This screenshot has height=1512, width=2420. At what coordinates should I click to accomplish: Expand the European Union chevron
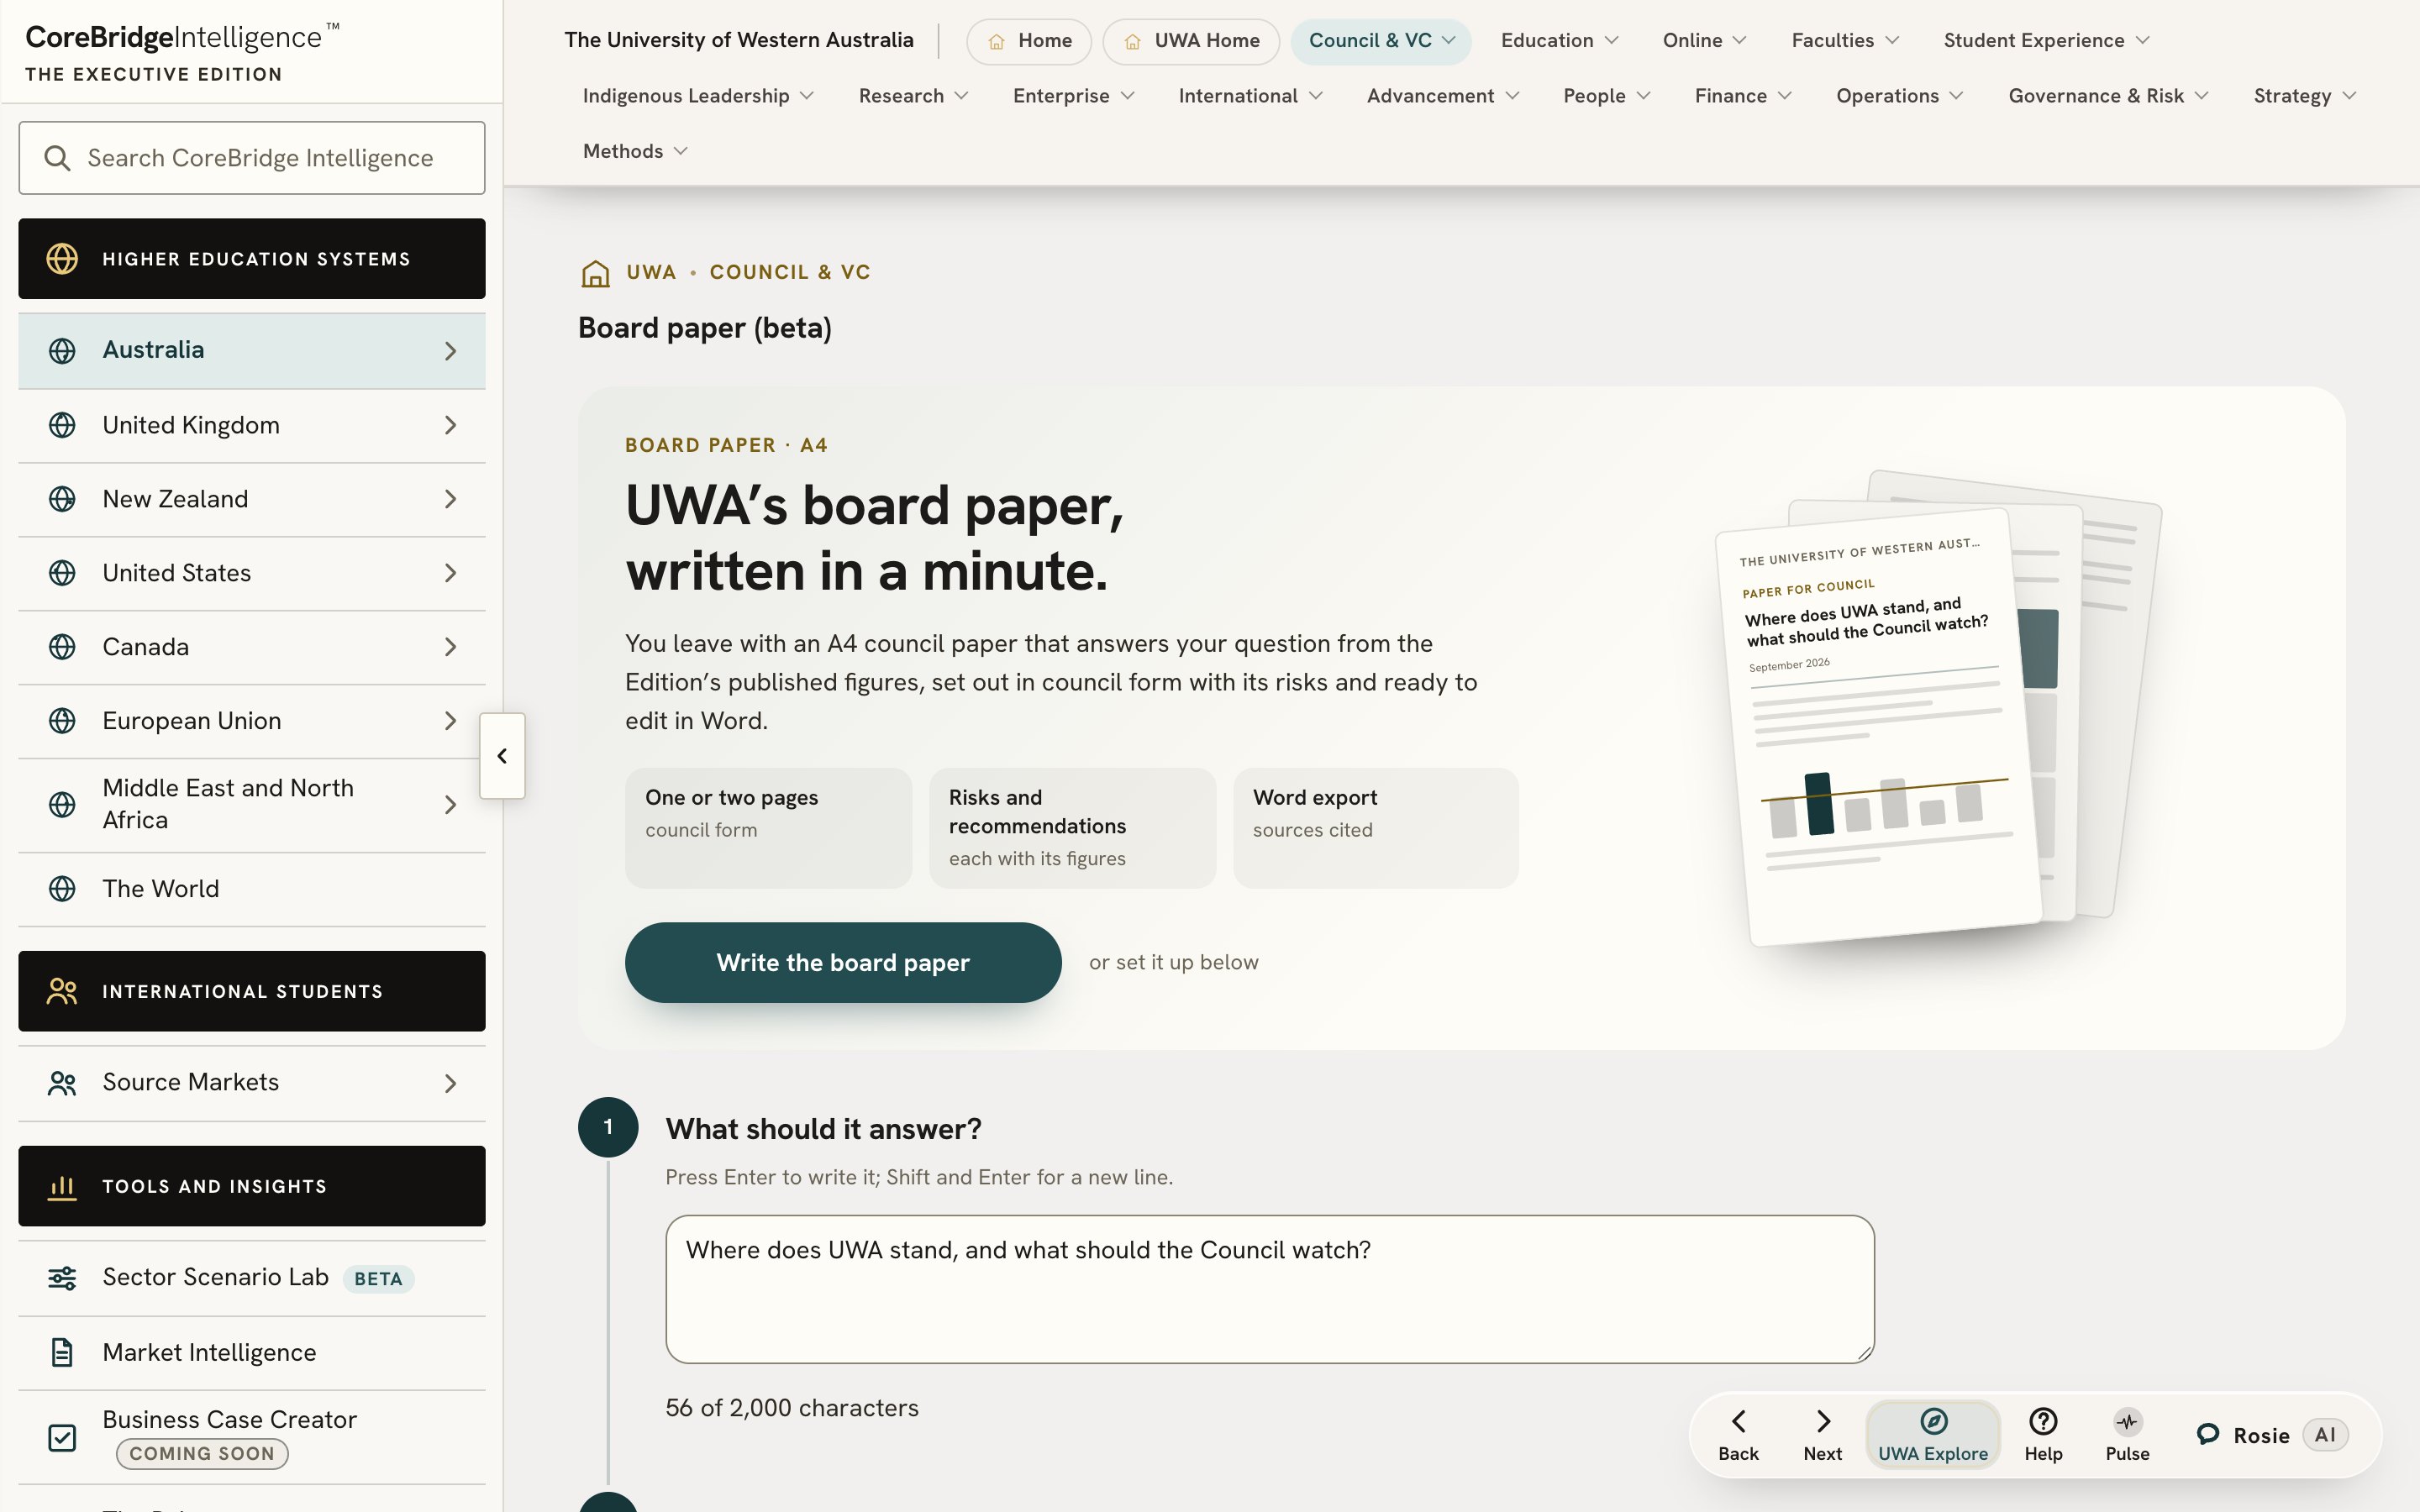pyautogui.click(x=450, y=721)
